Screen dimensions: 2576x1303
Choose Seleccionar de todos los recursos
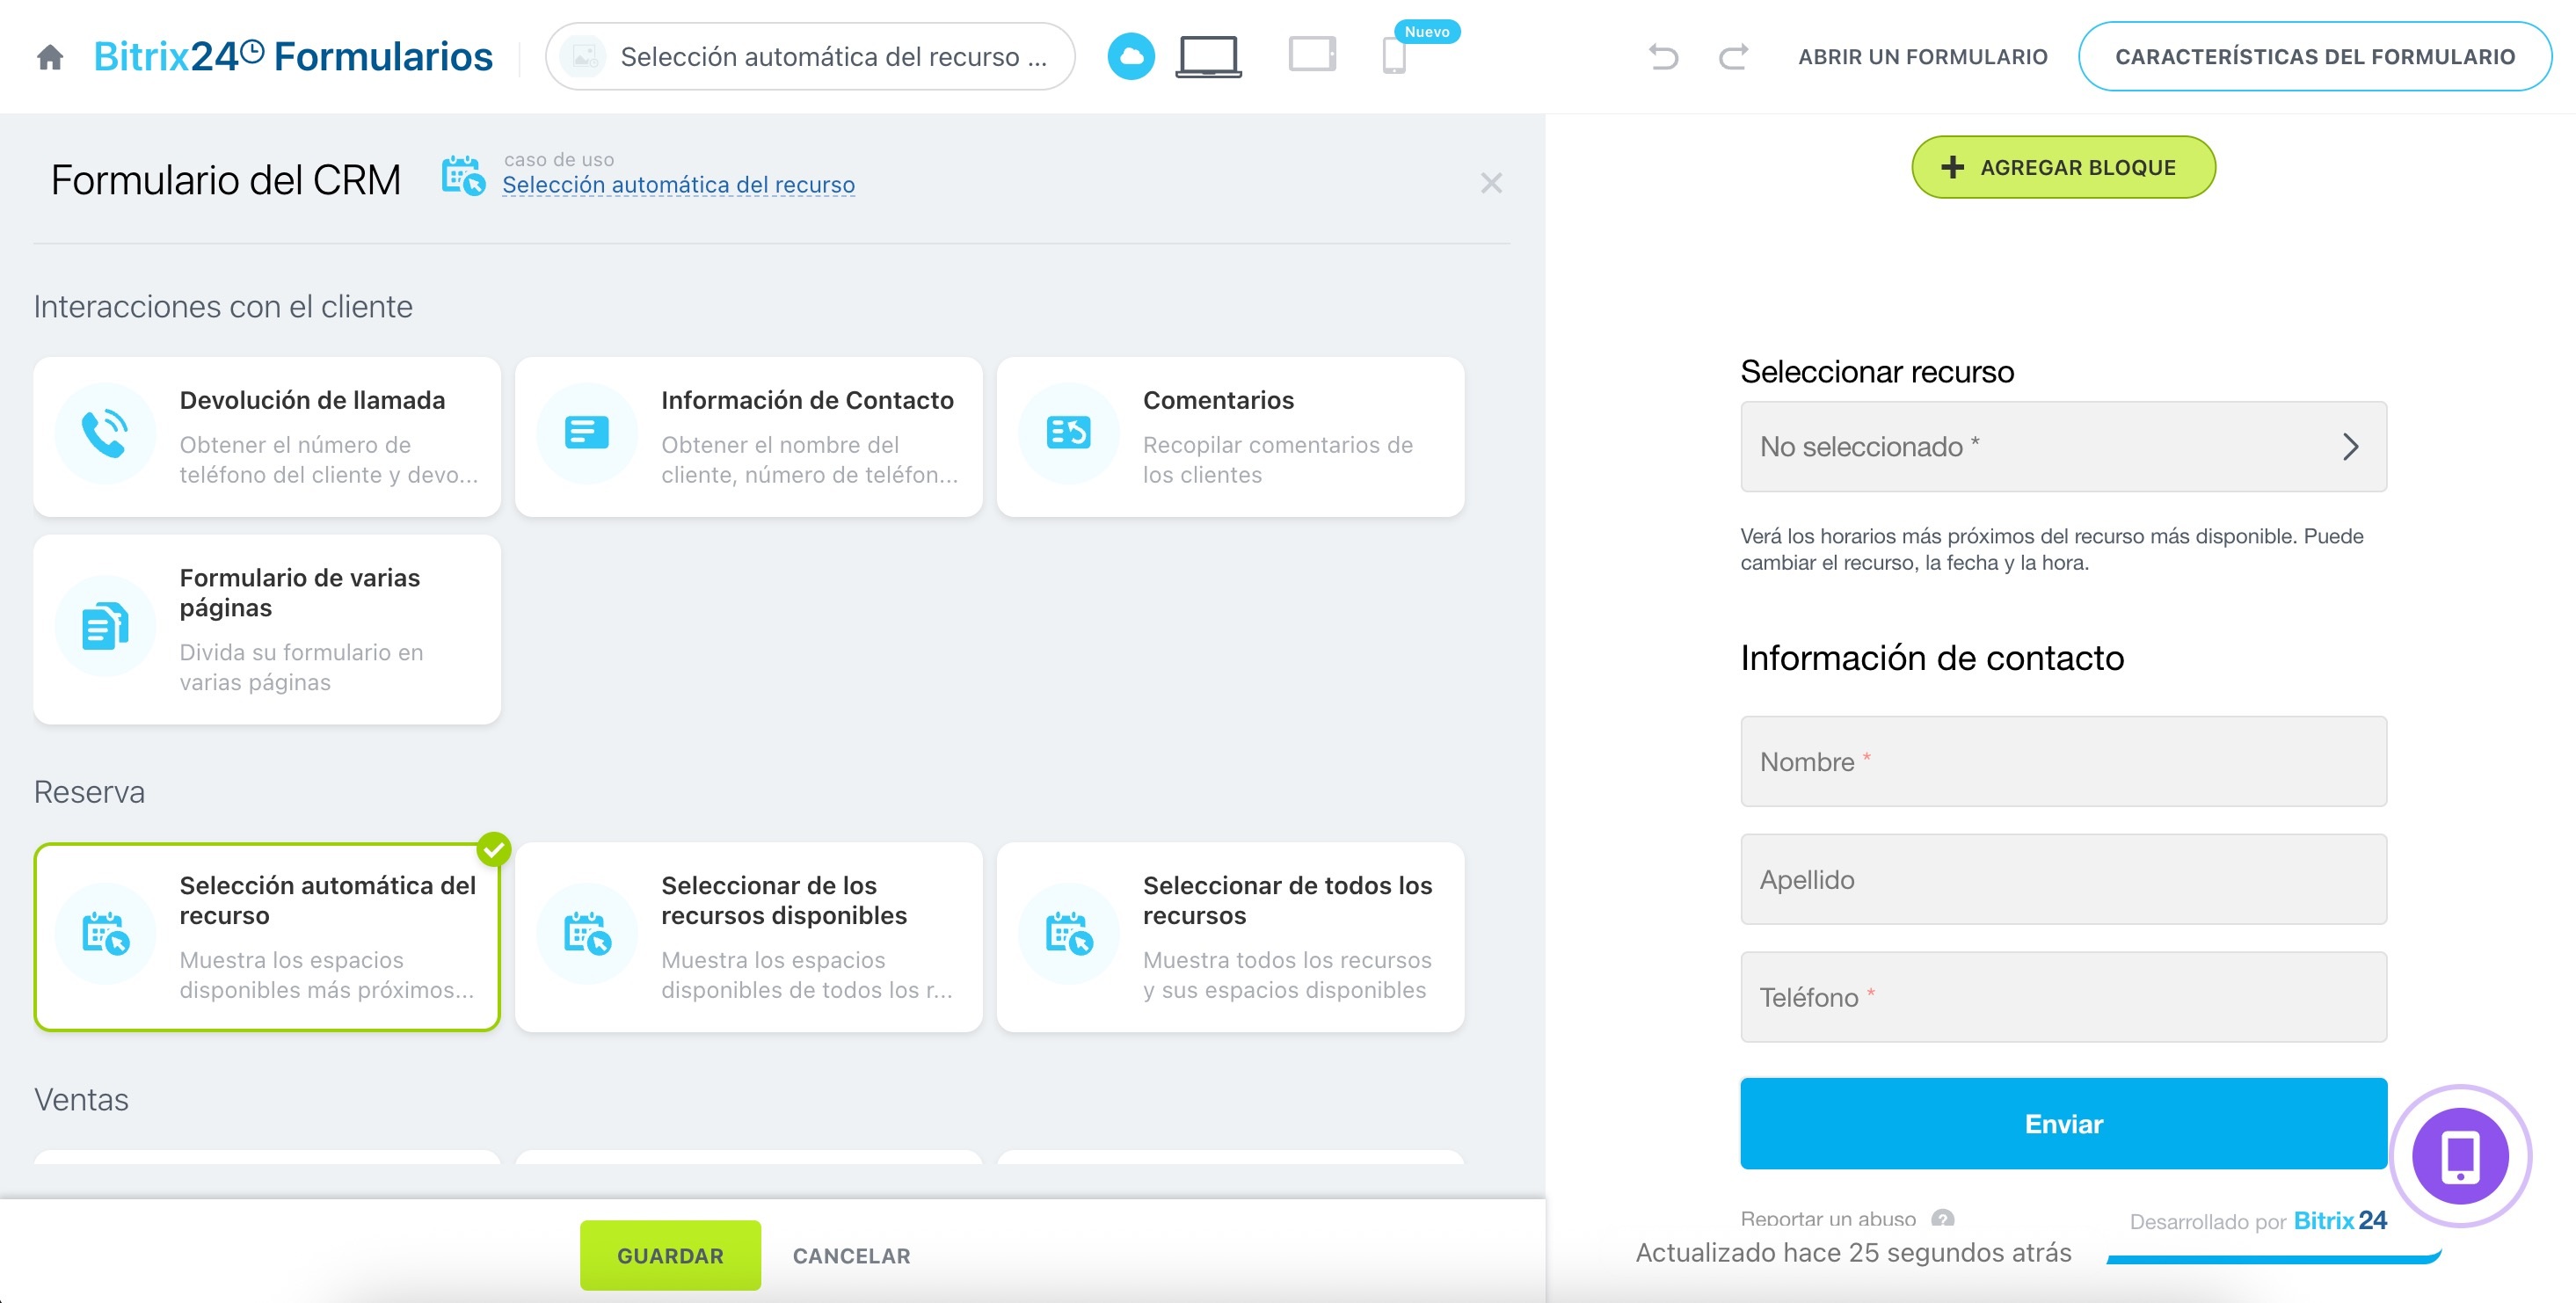[1230, 937]
